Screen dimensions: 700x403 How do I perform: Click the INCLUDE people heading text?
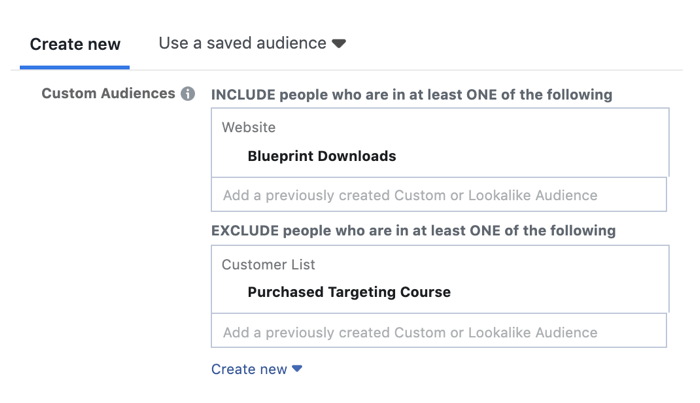(x=412, y=95)
